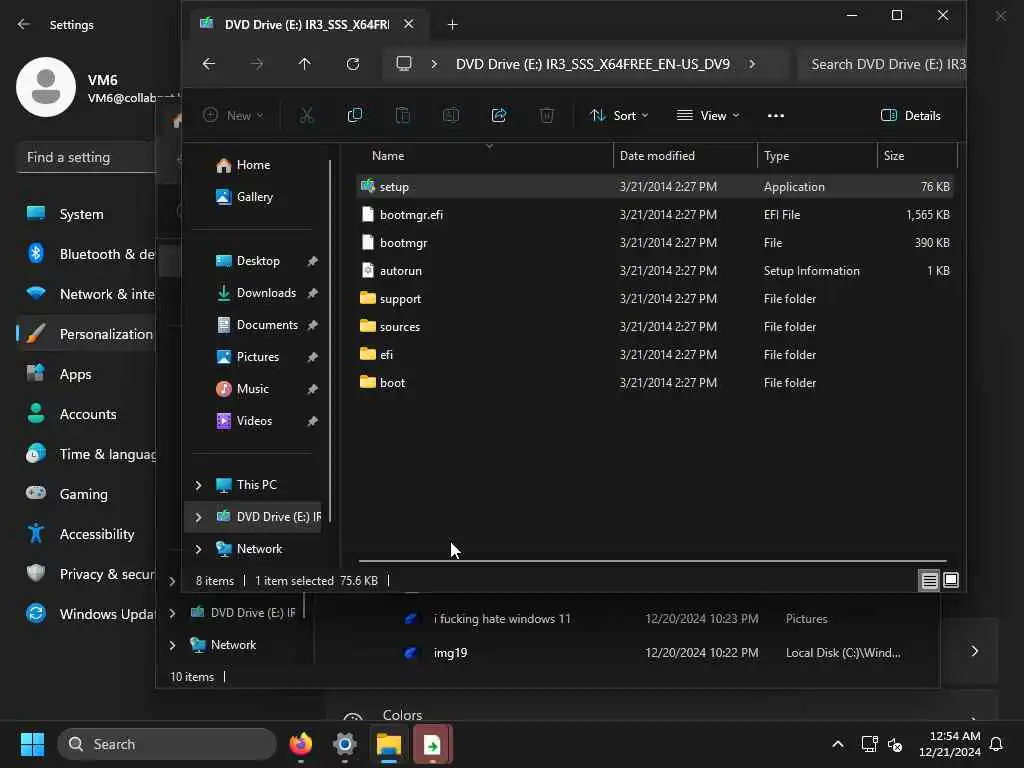This screenshot has width=1024, height=768.
Task: Toggle the Details pane button
Action: (911, 116)
